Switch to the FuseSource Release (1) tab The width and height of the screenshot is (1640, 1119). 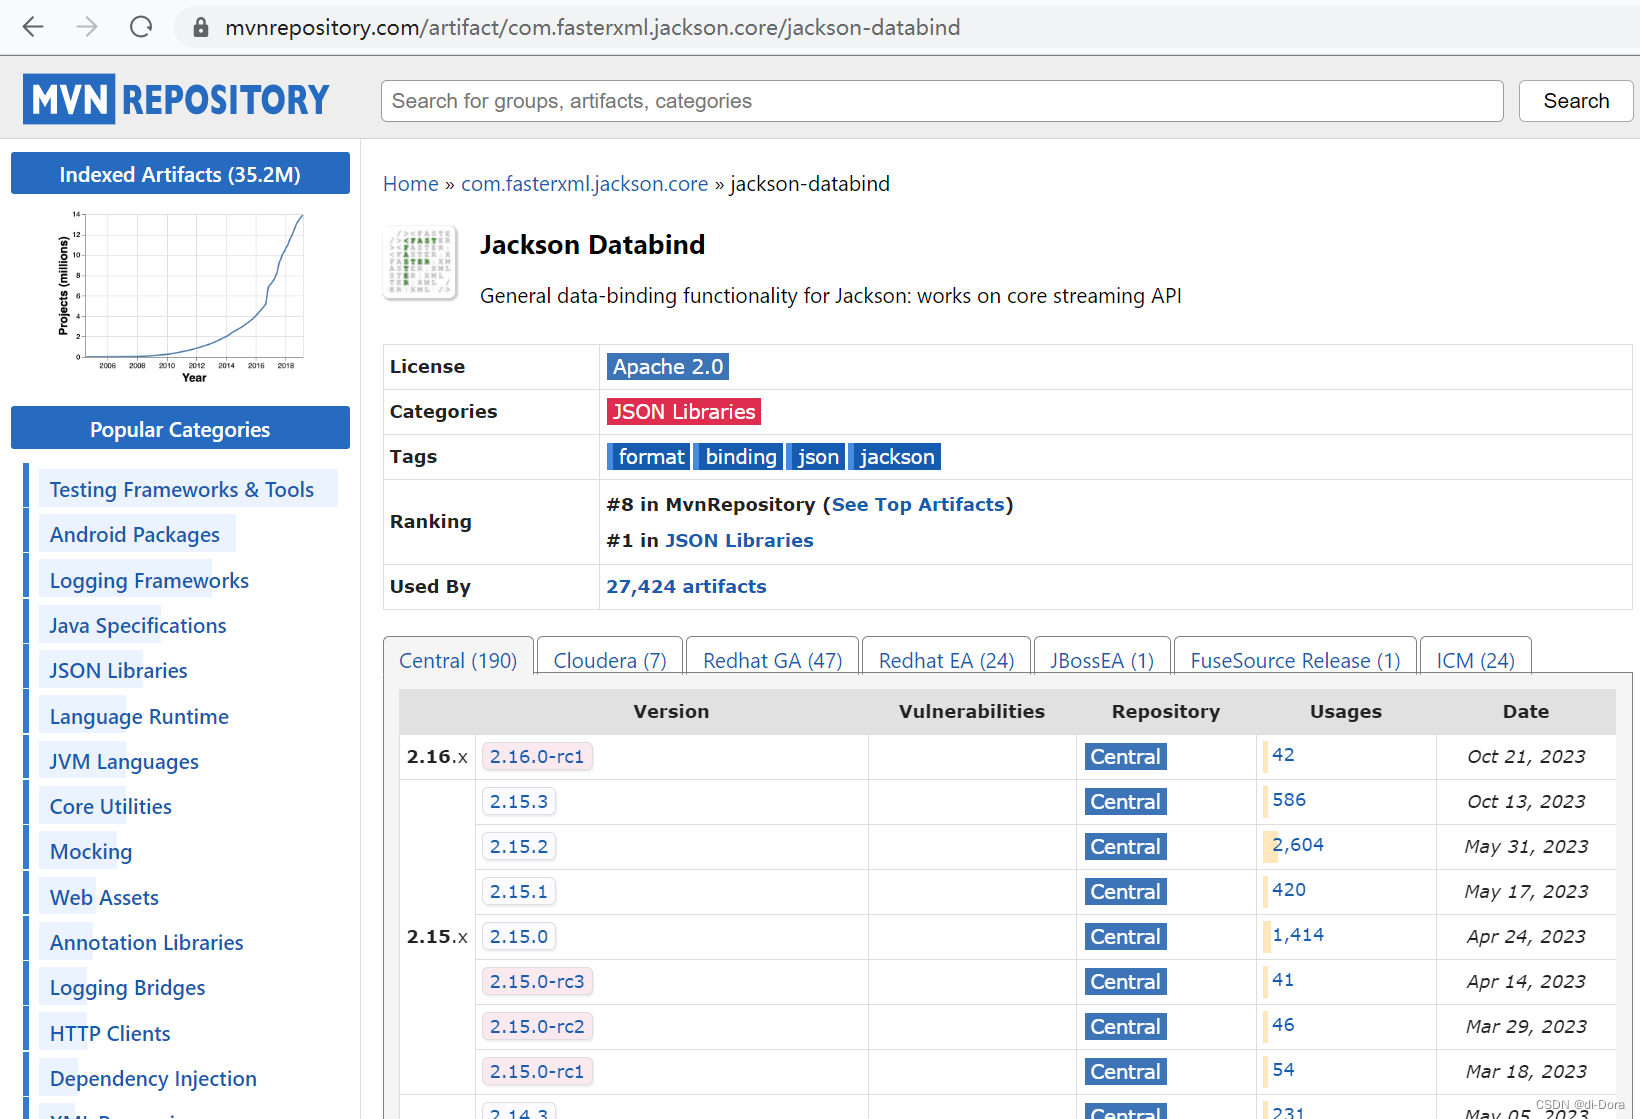[1295, 660]
